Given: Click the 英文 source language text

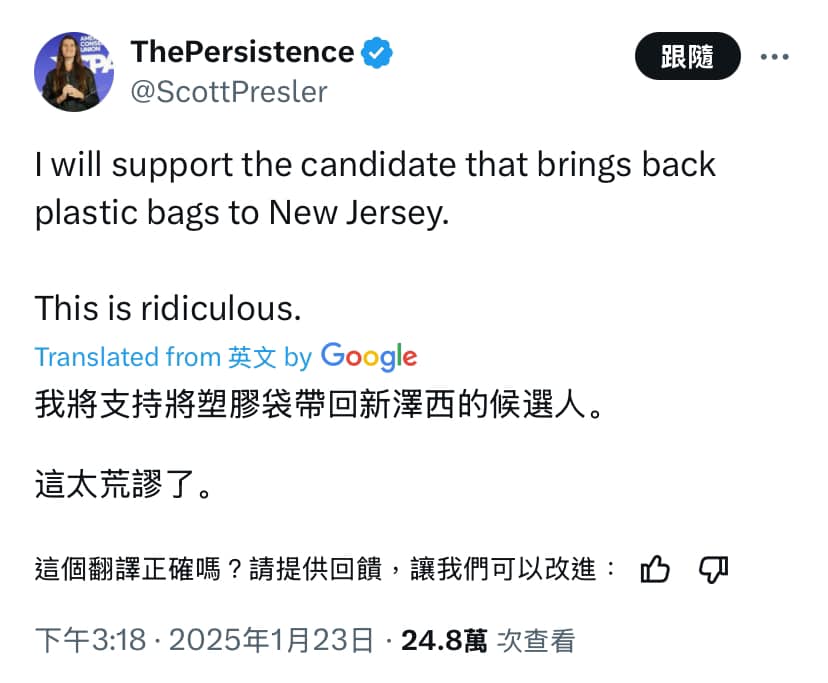Looking at the screenshot, I should coord(252,357).
